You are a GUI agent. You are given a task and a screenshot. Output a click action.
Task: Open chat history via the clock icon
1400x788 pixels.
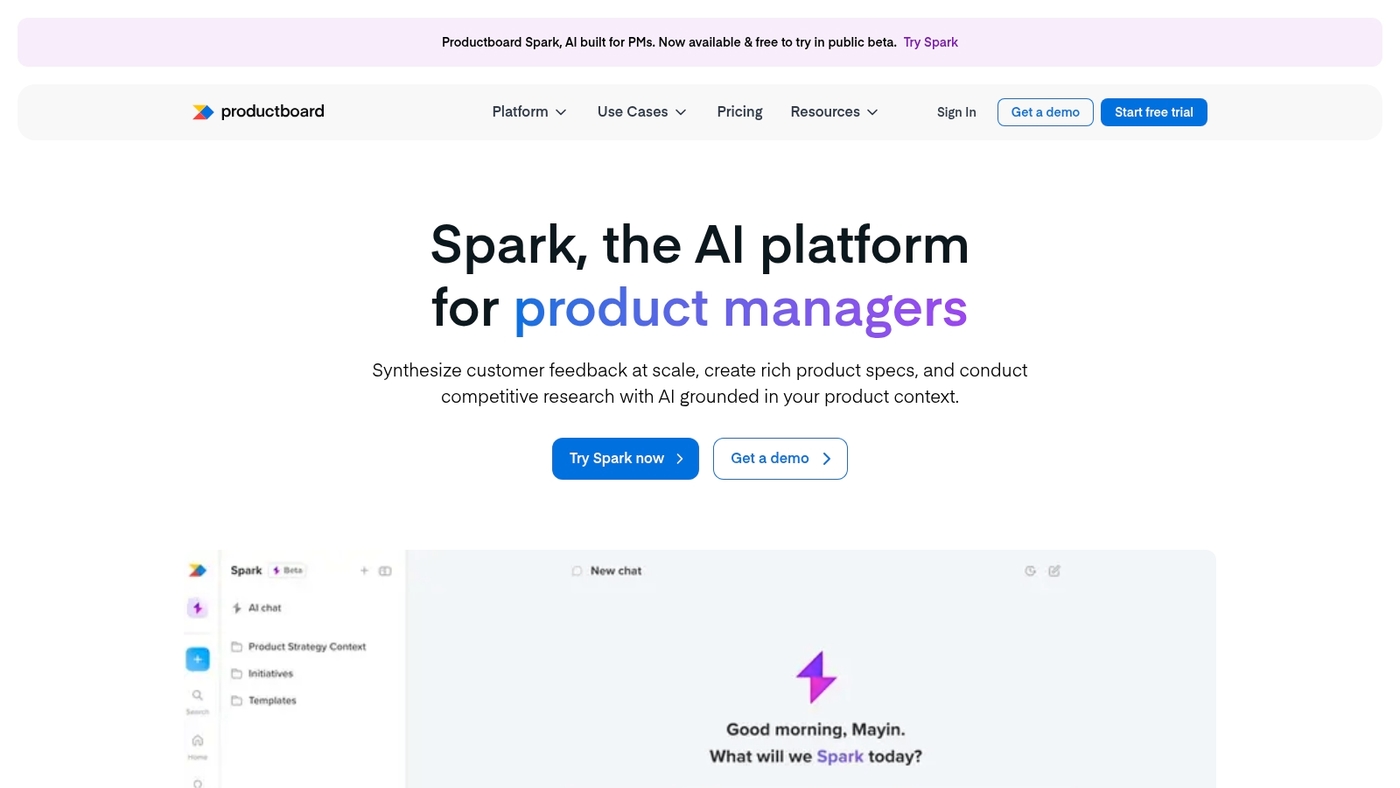pos(1030,570)
